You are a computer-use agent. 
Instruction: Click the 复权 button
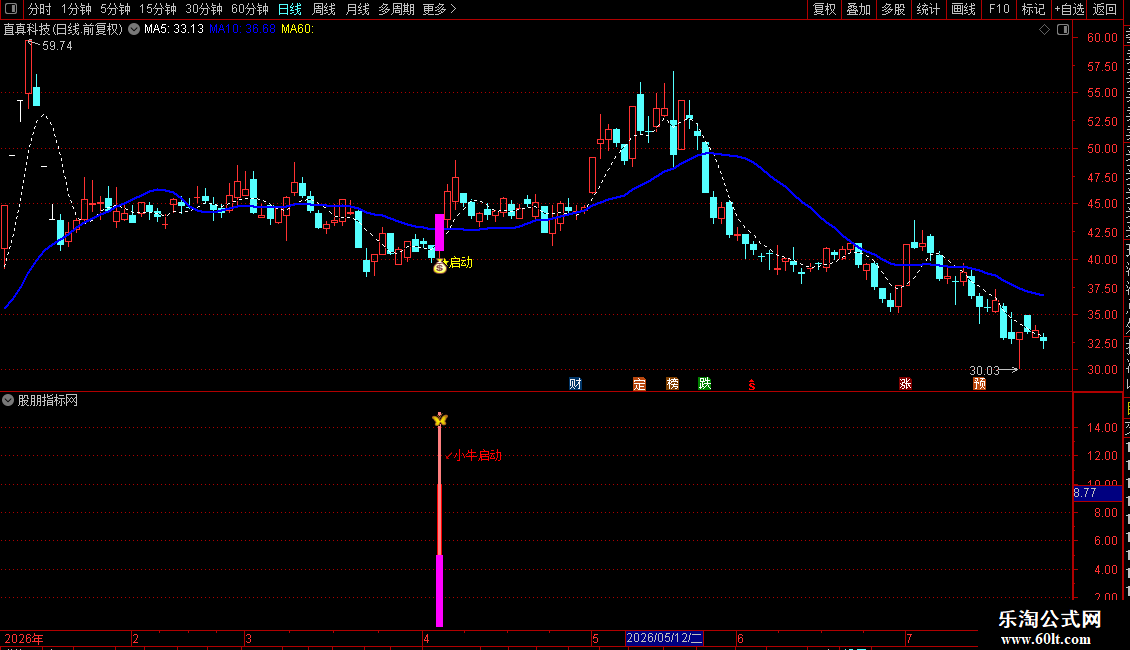click(x=824, y=9)
